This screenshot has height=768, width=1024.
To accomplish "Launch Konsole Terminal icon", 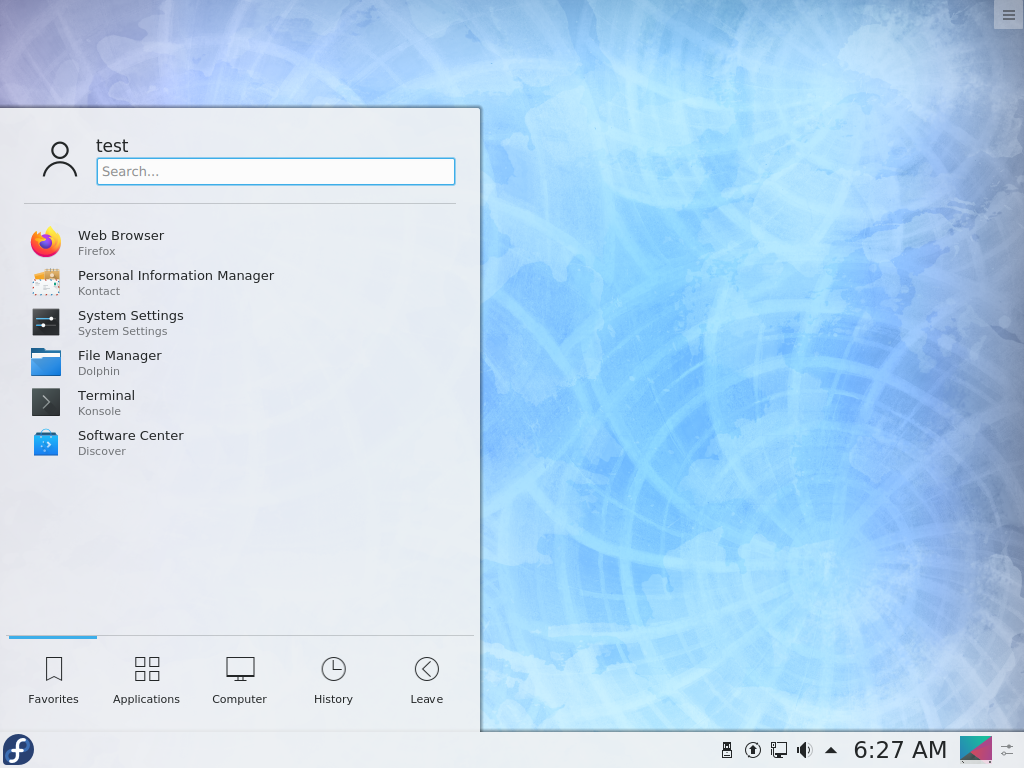I will [x=46, y=402].
